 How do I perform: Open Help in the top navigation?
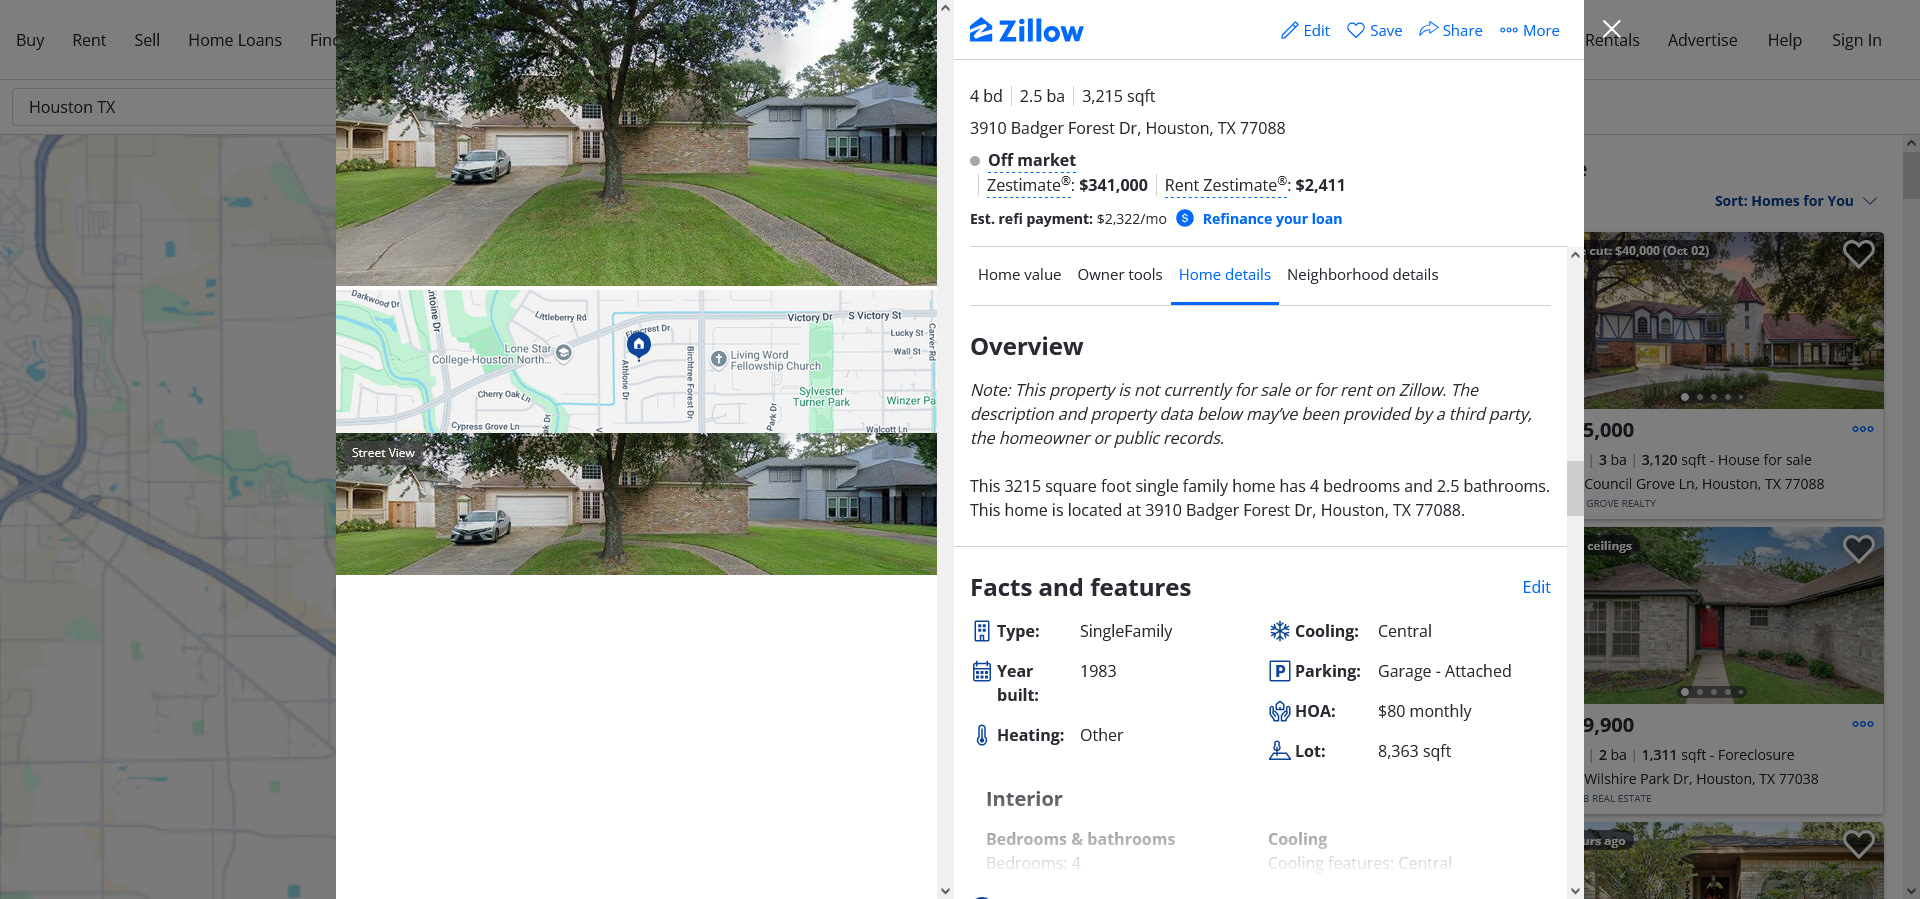(1784, 40)
